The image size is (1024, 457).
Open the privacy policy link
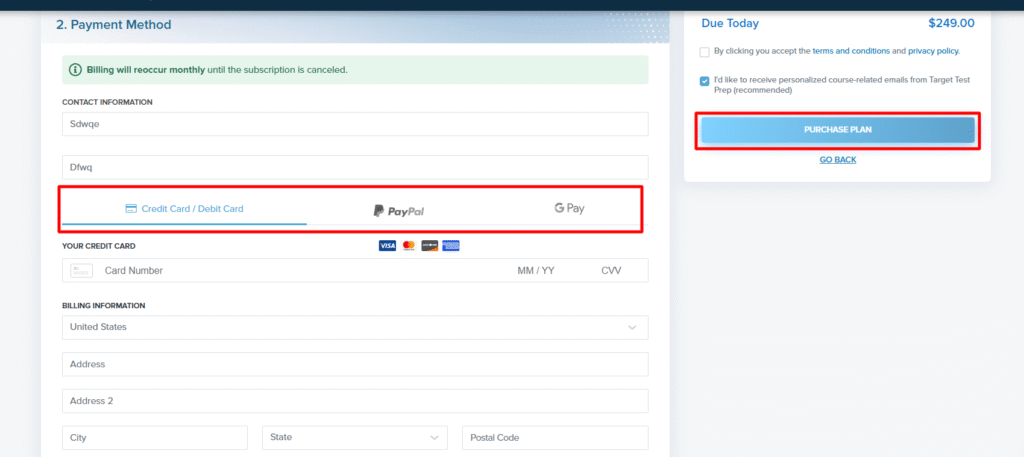(x=933, y=50)
